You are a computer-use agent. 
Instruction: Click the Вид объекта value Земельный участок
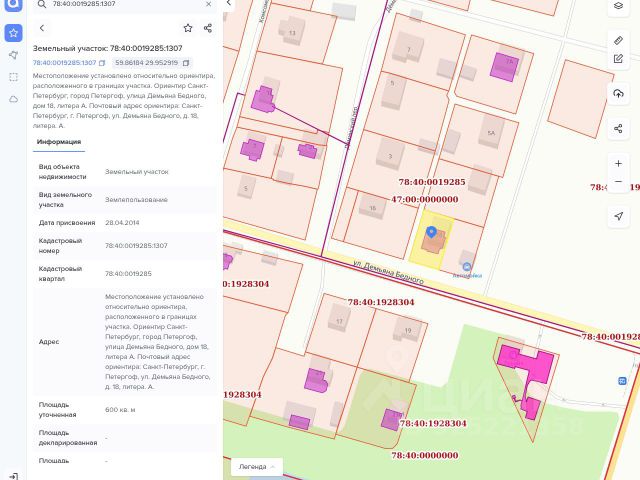[x=137, y=172]
